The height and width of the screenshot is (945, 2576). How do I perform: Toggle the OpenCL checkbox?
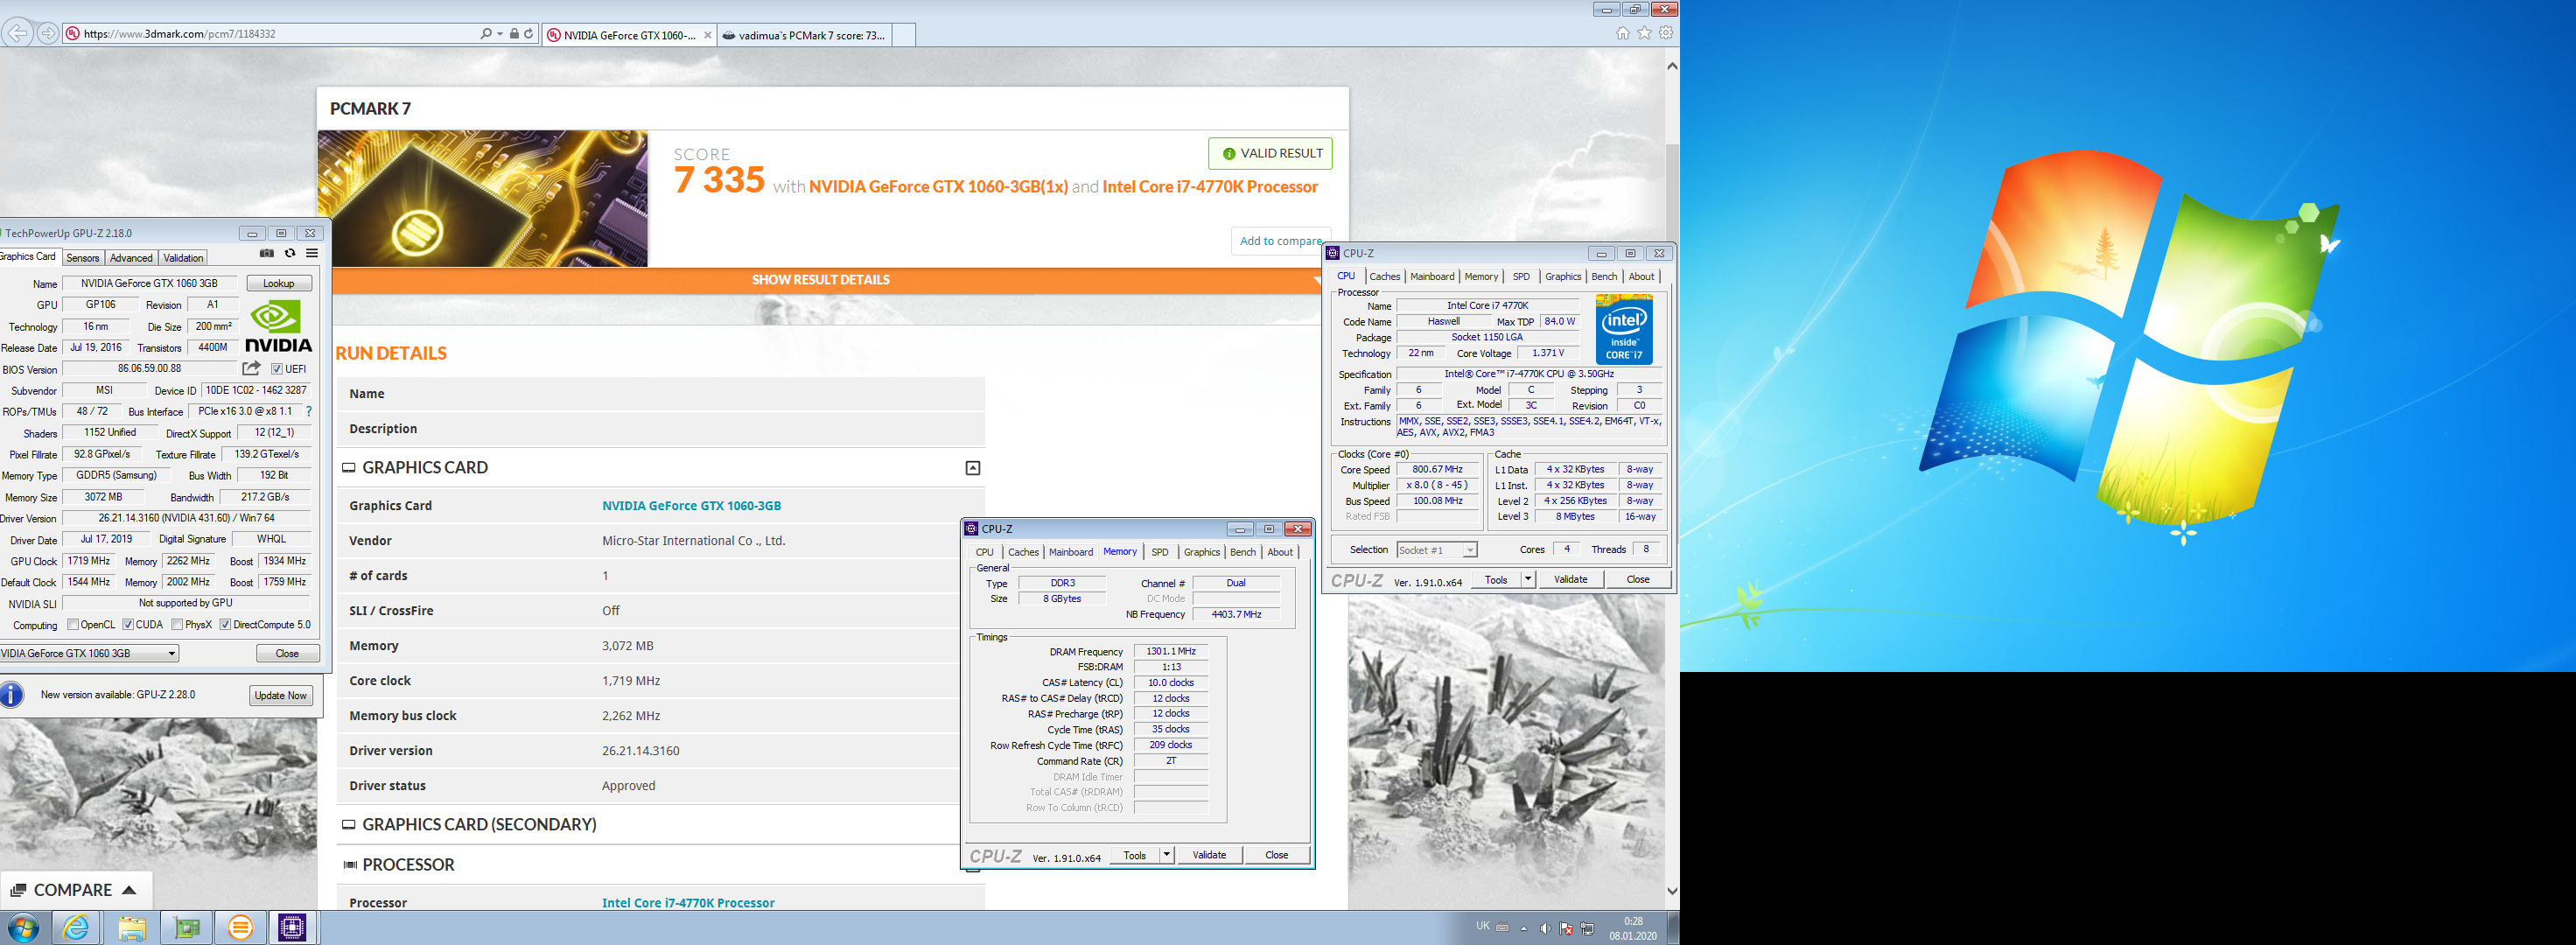tap(73, 625)
